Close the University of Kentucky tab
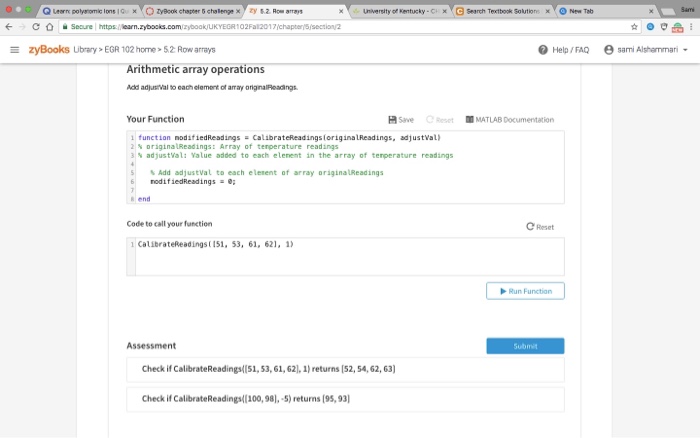700x438 pixels. pos(445,11)
